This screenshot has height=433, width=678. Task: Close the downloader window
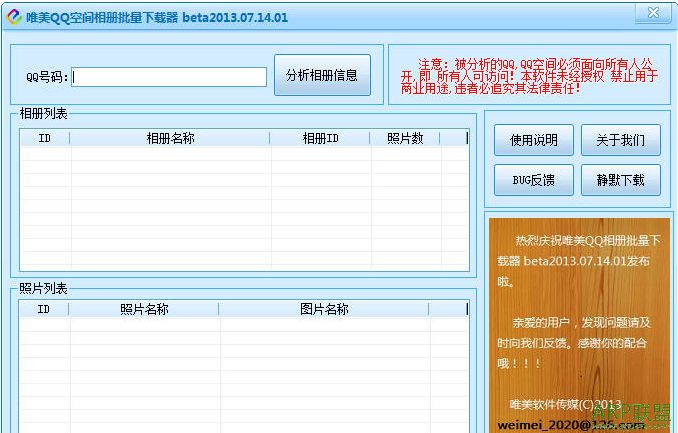tap(653, 13)
